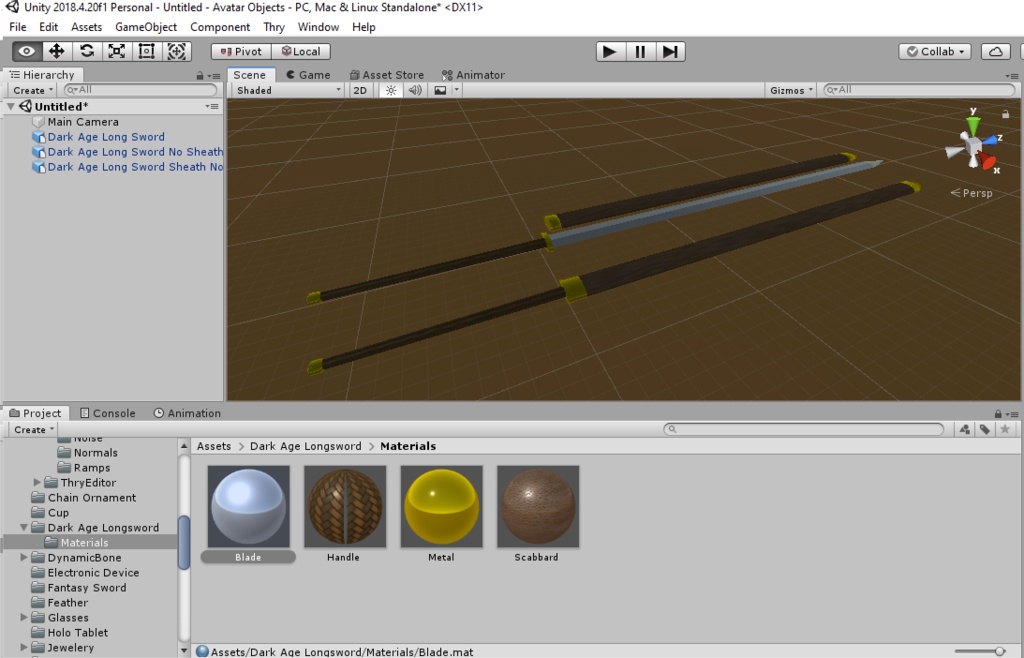Open the Shaded draw mode dropdown

point(286,89)
